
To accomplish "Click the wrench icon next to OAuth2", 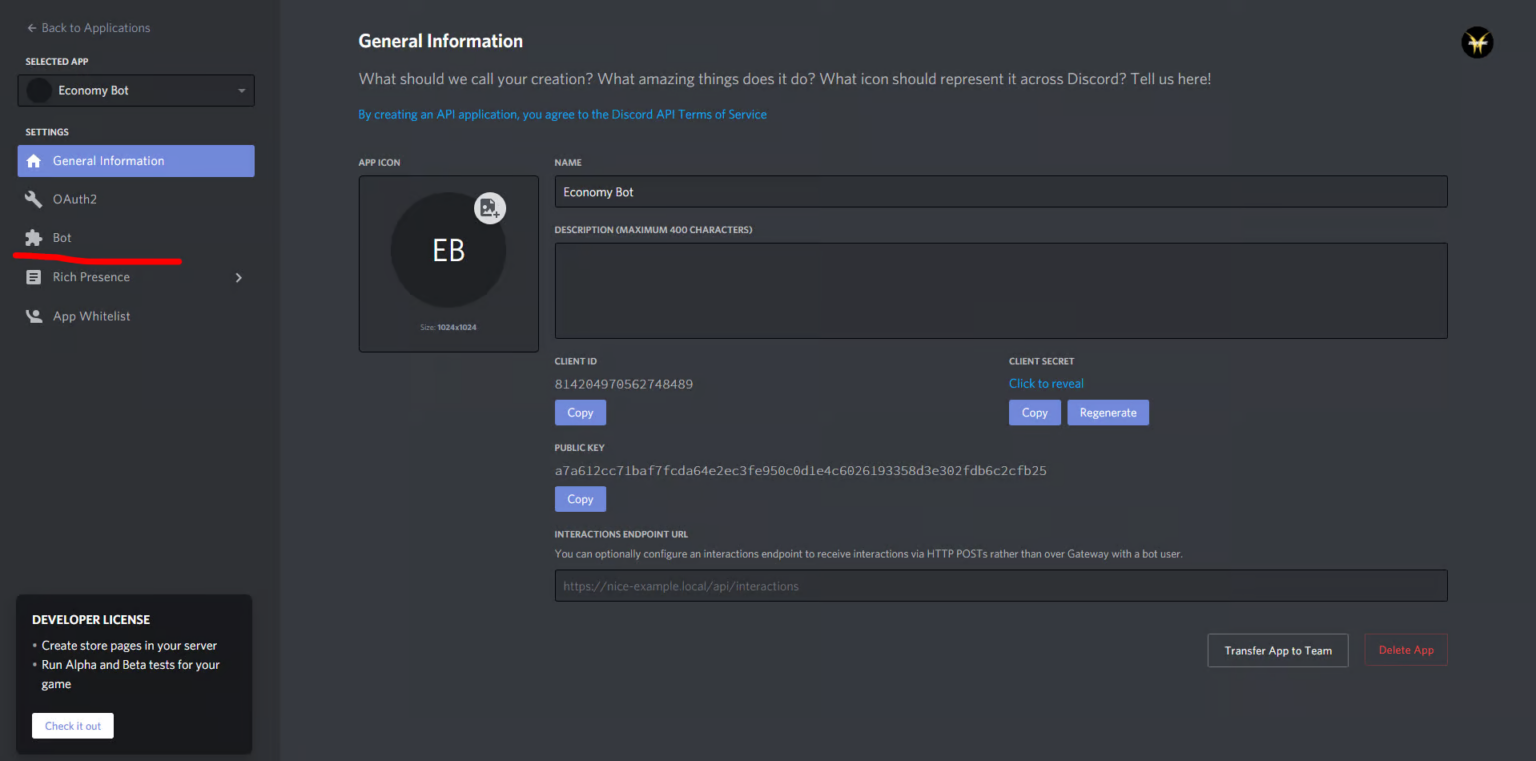I will [34, 199].
